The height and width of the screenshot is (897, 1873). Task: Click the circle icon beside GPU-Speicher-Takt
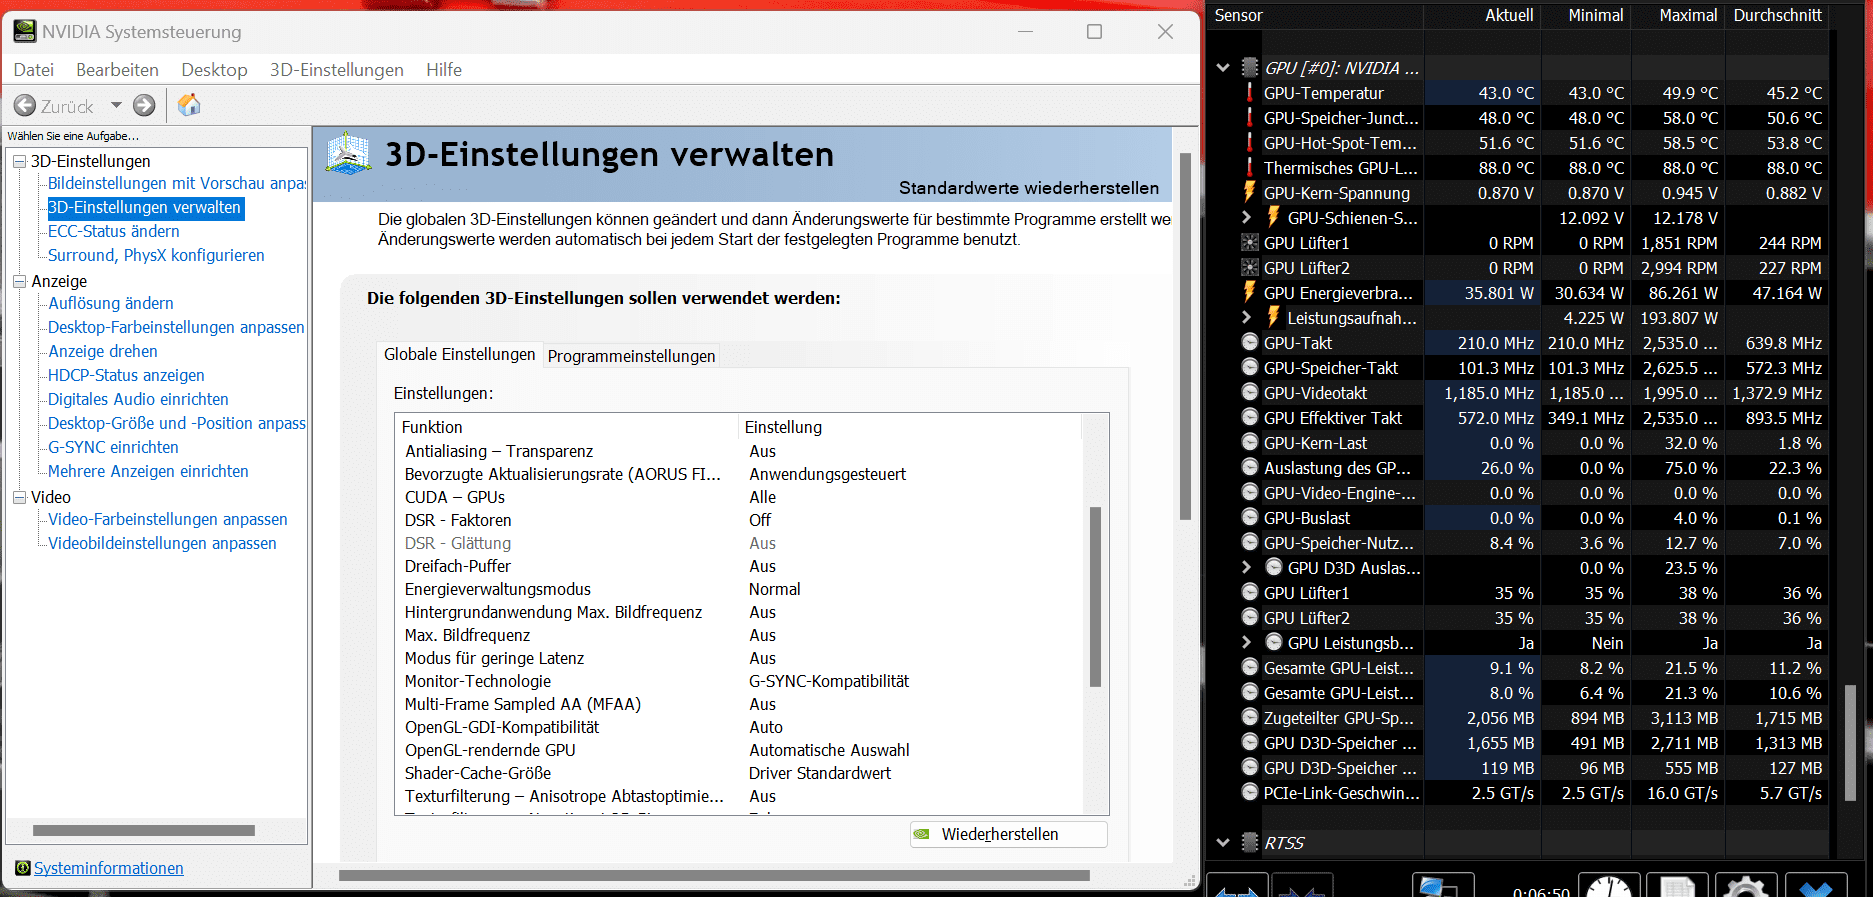(x=1250, y=367)
